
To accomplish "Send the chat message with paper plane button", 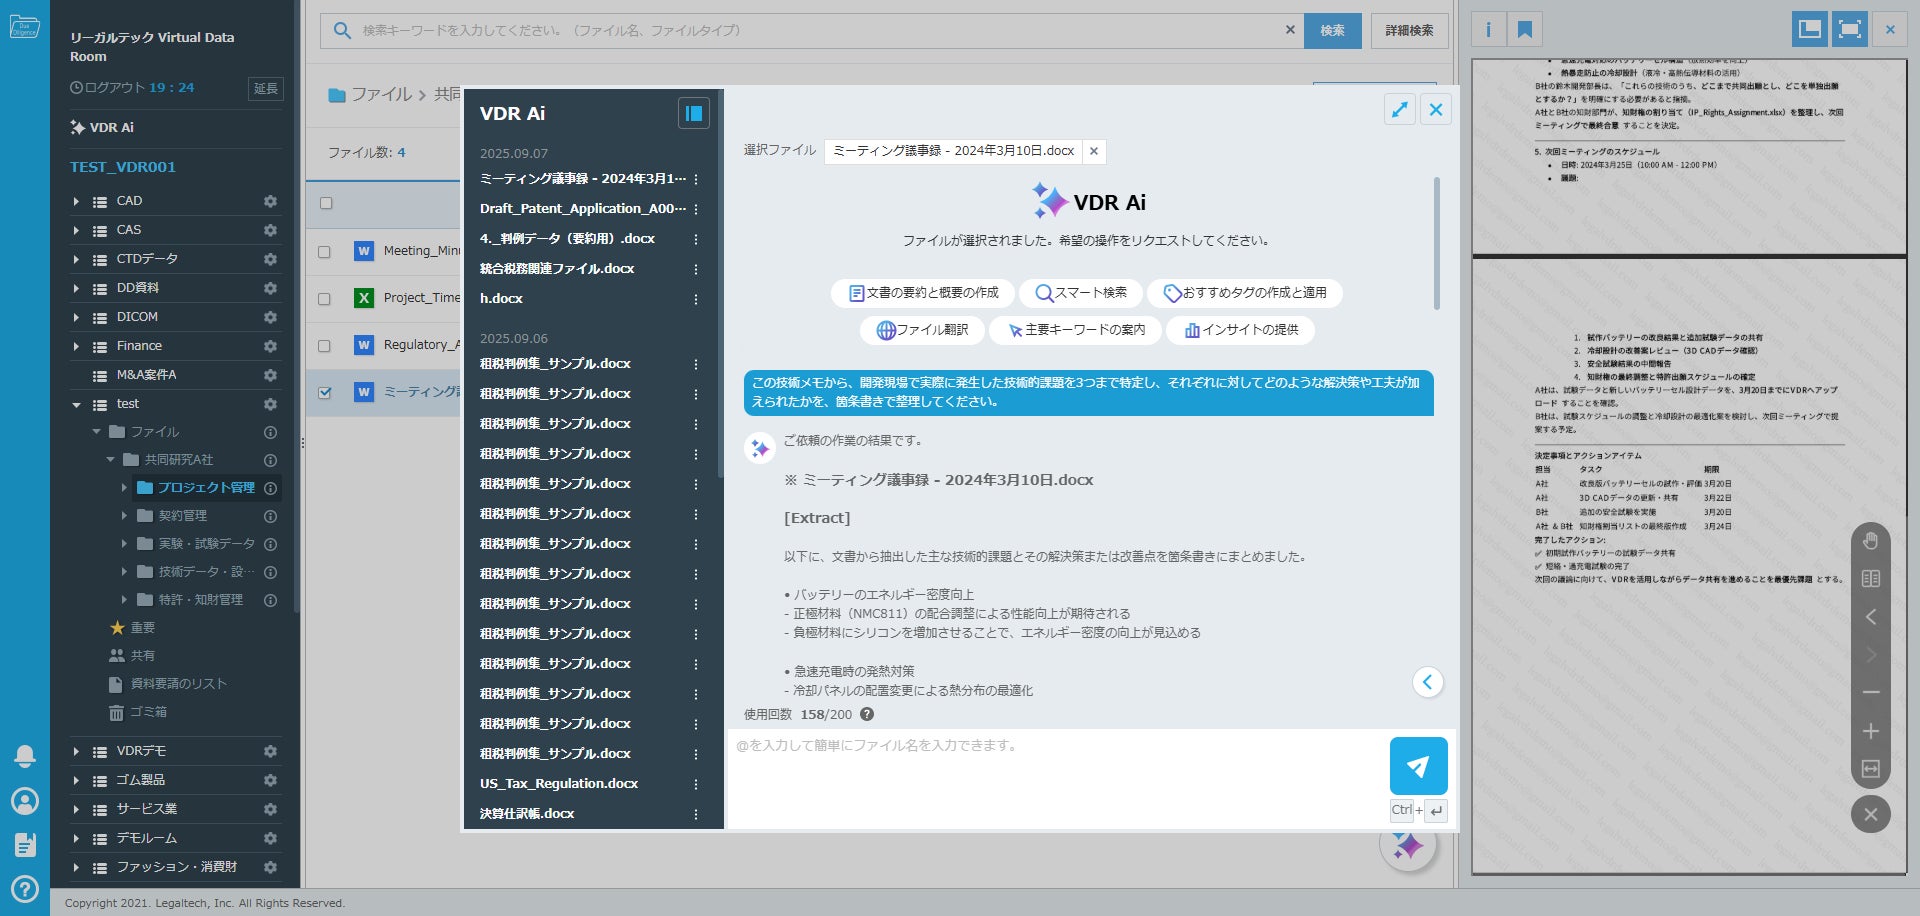I will (1418, 766).
